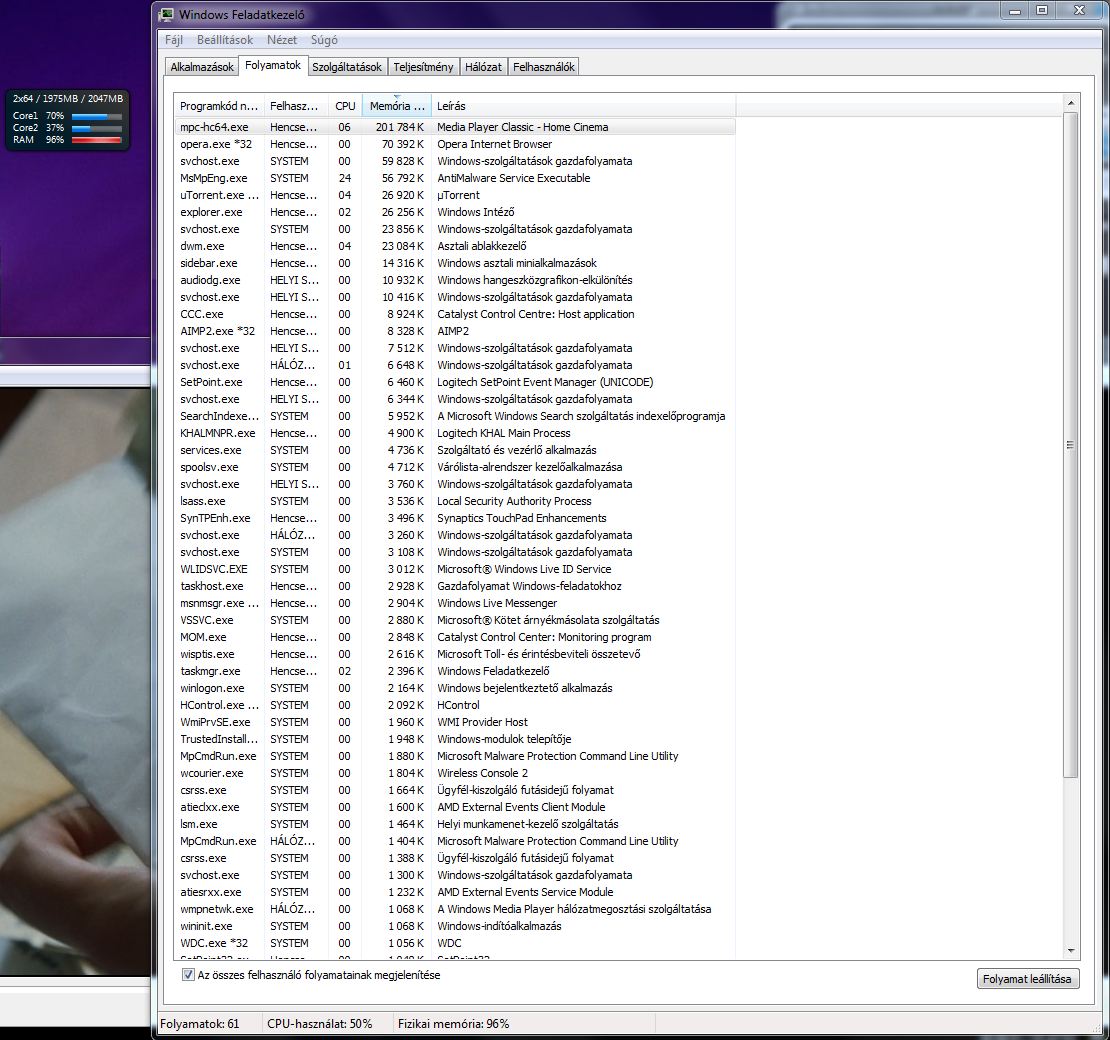The width and height of the screenshot is (1110, 1040).
Task: Select the winlogon.exe process
Action: pos(455,687)
